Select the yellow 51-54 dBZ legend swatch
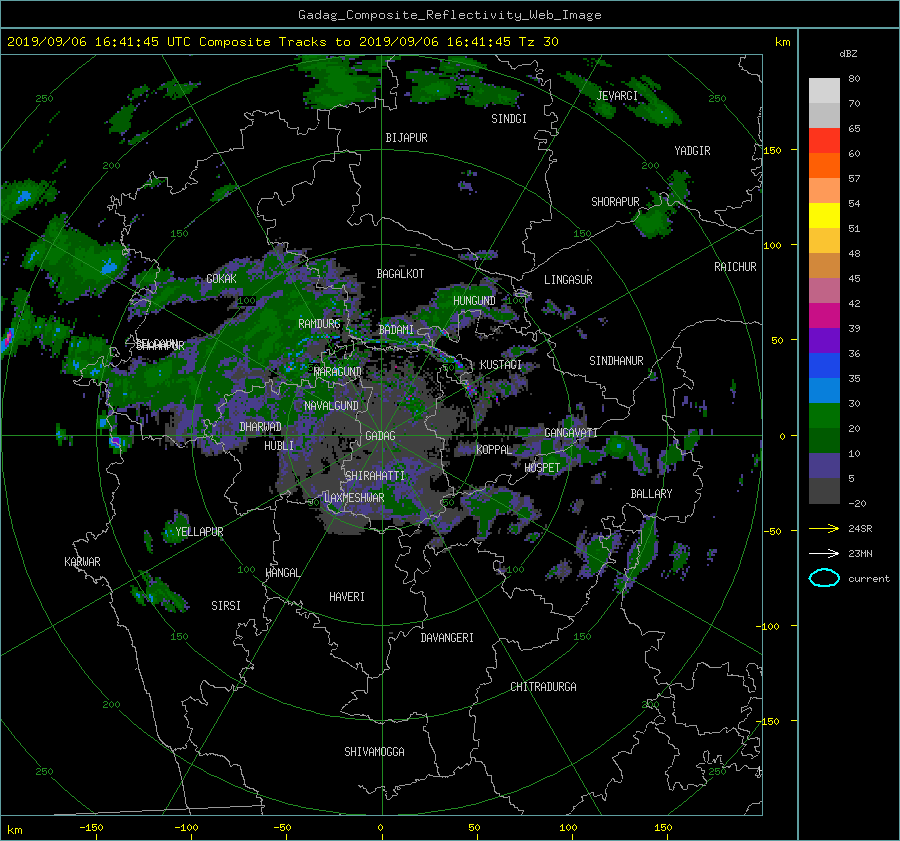This screenshot has height=841, width=900. 824,215
